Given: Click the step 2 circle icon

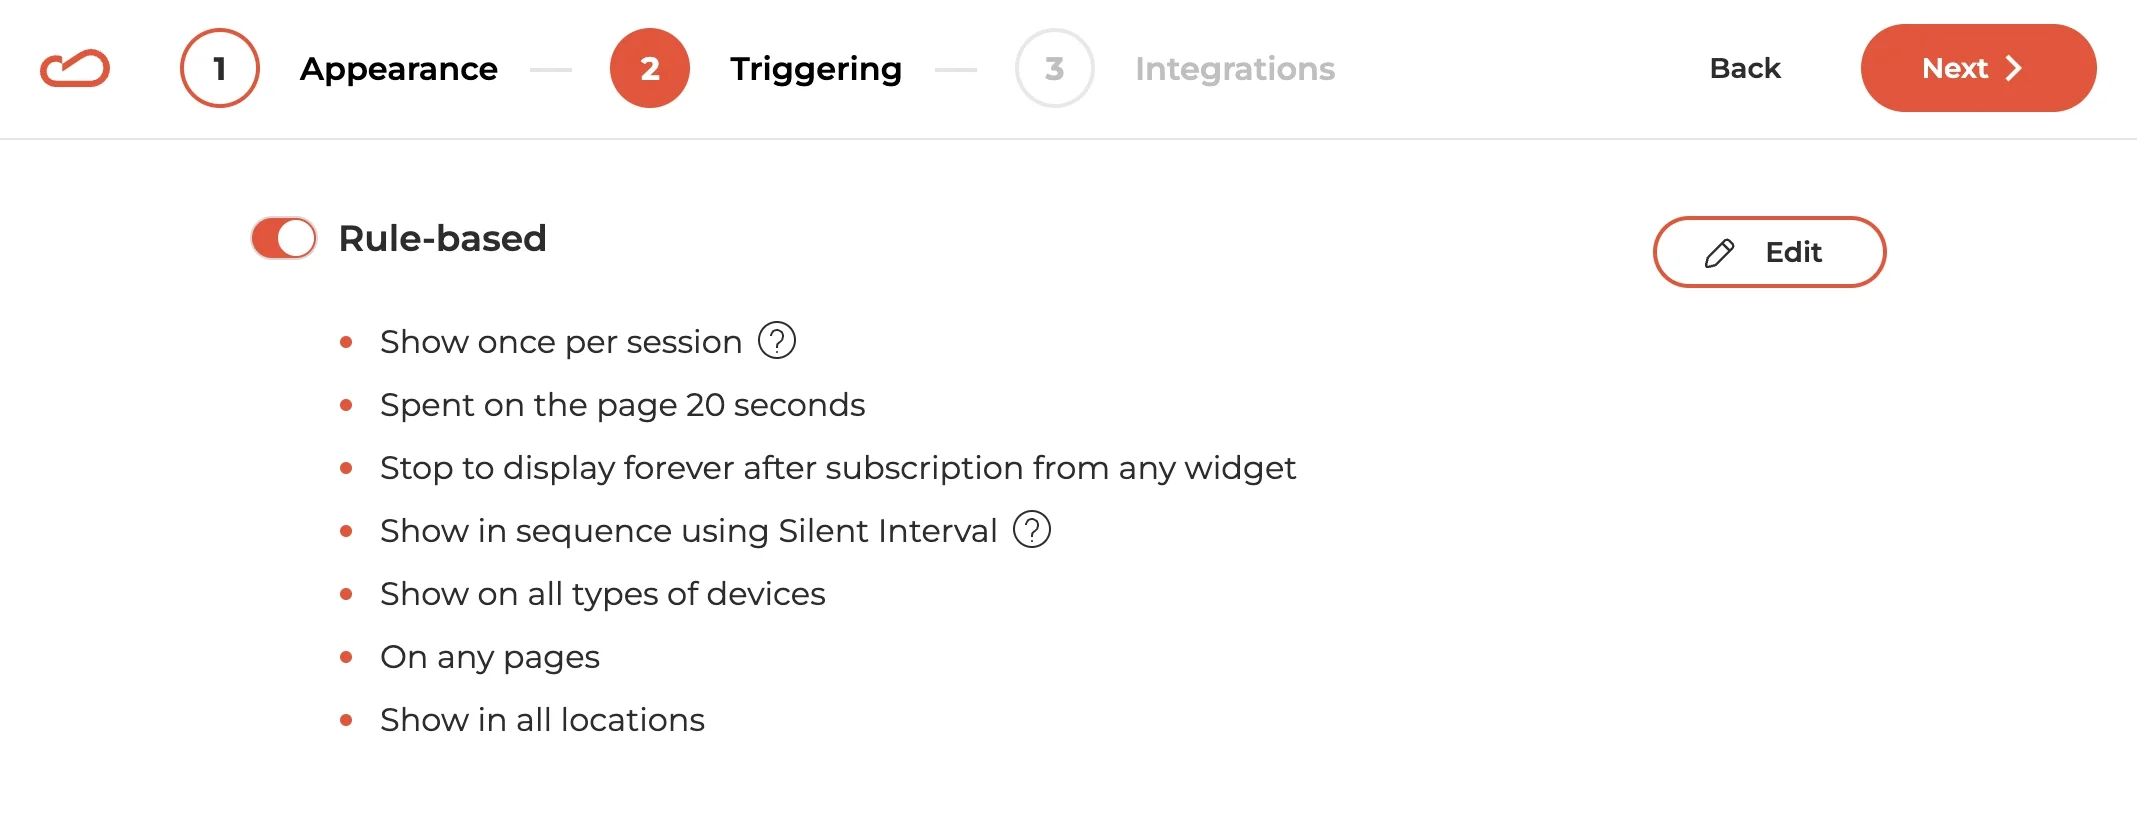Looking at the screenshot, I should point(650,68).
